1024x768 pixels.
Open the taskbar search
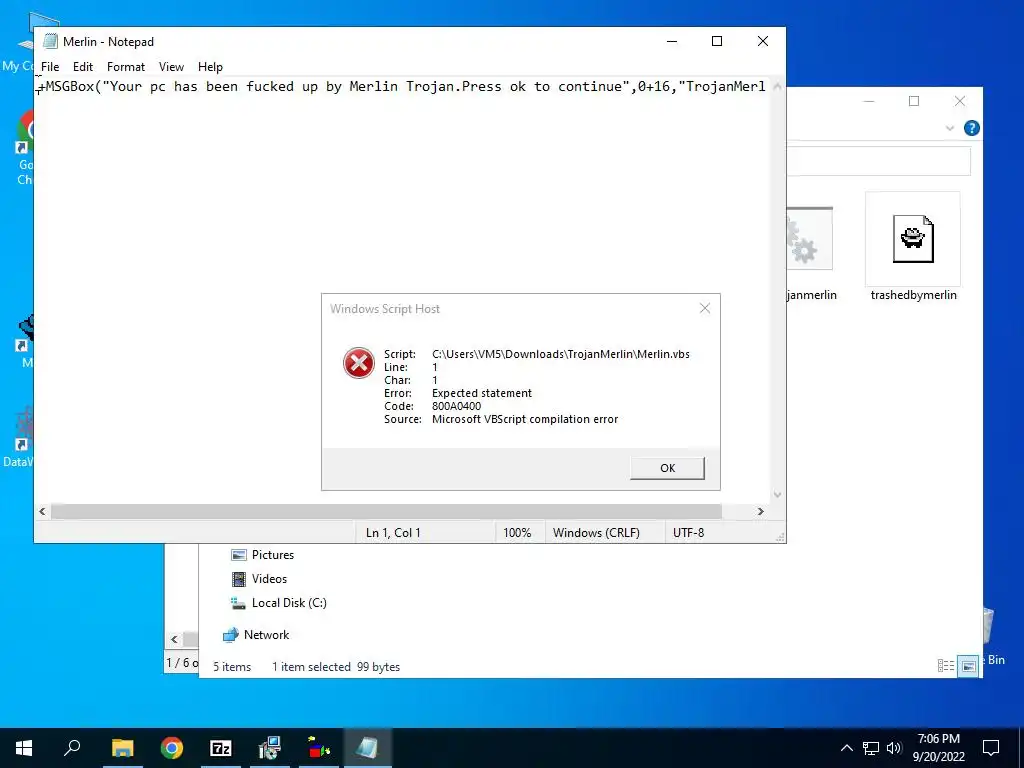[72, 748]
